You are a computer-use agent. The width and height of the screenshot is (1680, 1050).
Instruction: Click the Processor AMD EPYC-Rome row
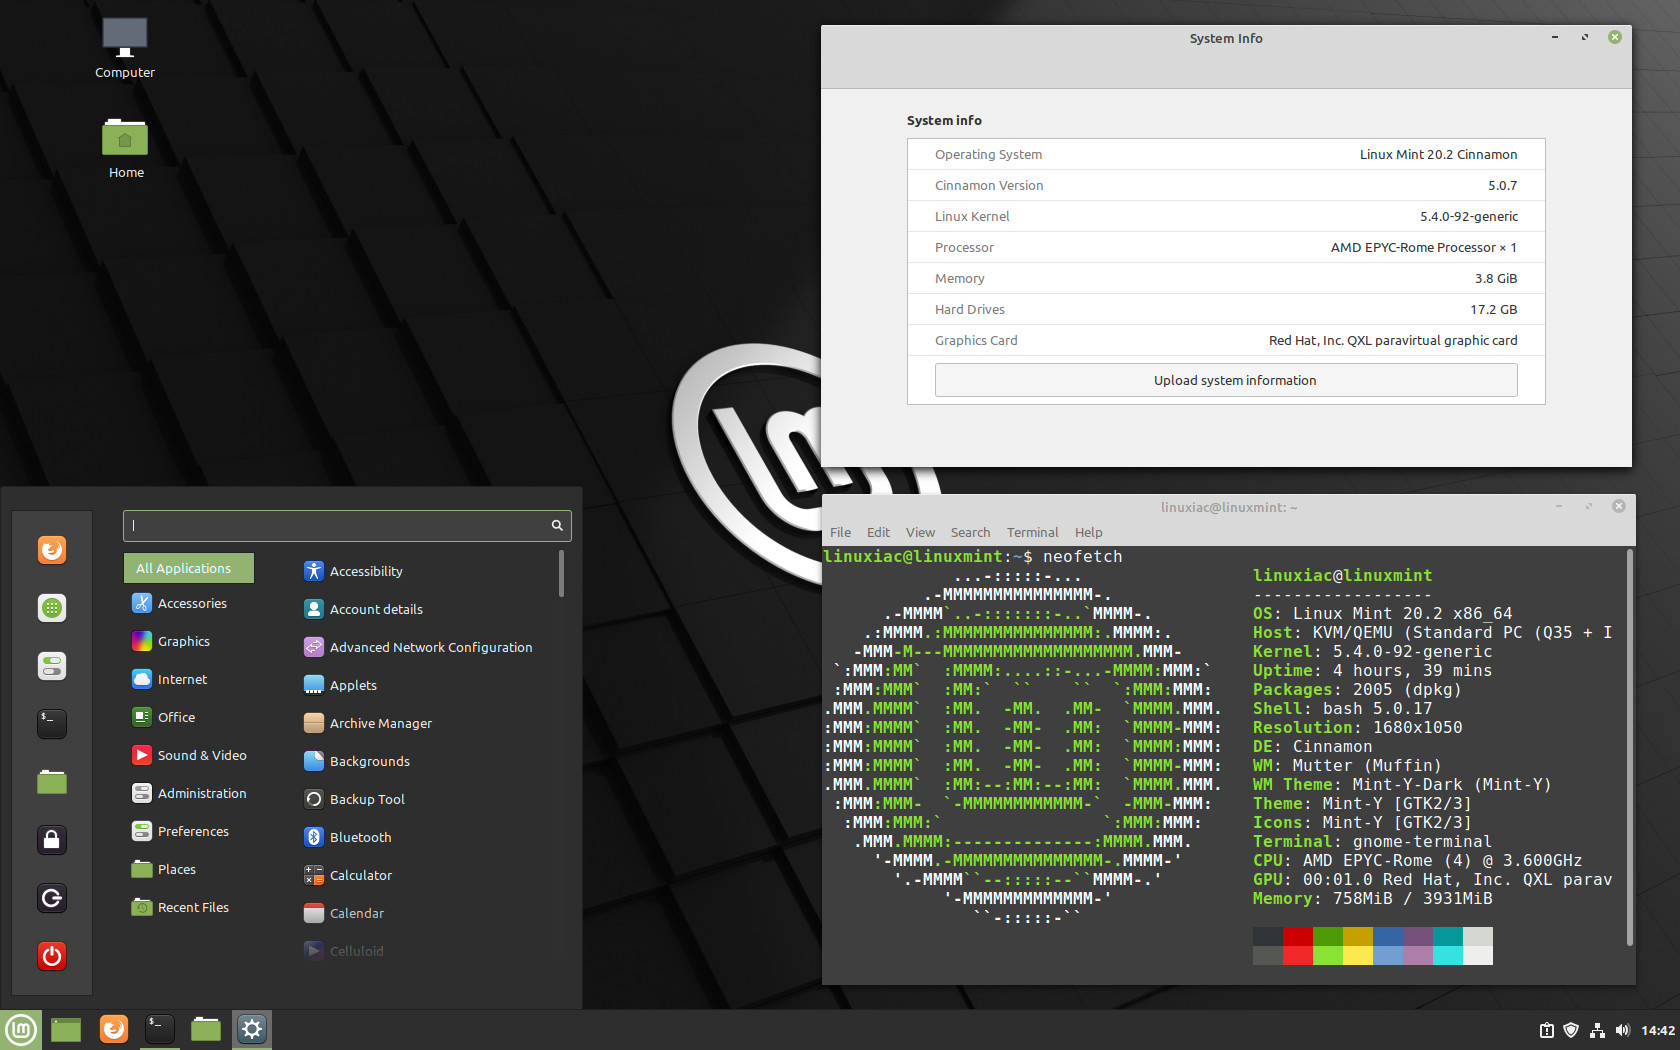point(1226,247)
